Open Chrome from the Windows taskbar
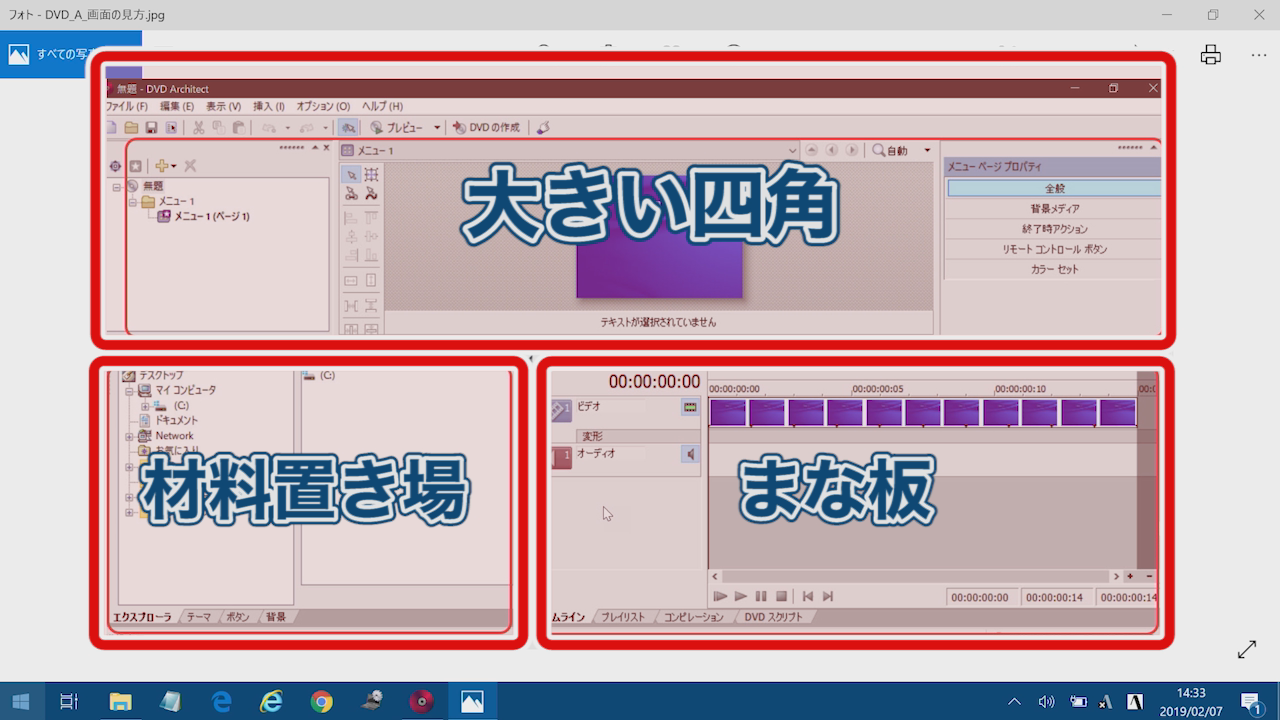The height and width of the screenshot is (720, 1280). 321,702
